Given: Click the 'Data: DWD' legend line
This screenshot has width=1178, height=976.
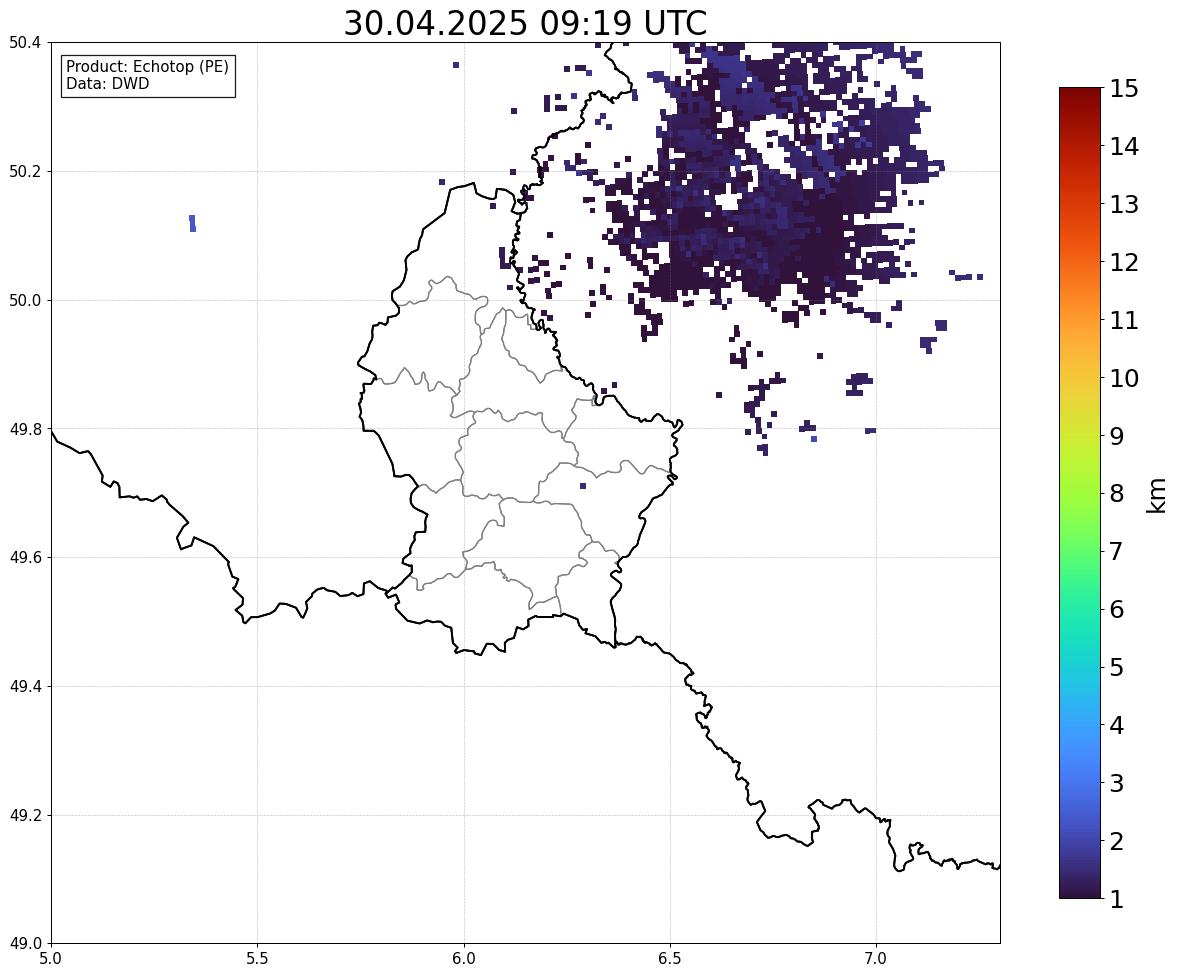Looking at the screenshot, I should [x=107, y=83].
